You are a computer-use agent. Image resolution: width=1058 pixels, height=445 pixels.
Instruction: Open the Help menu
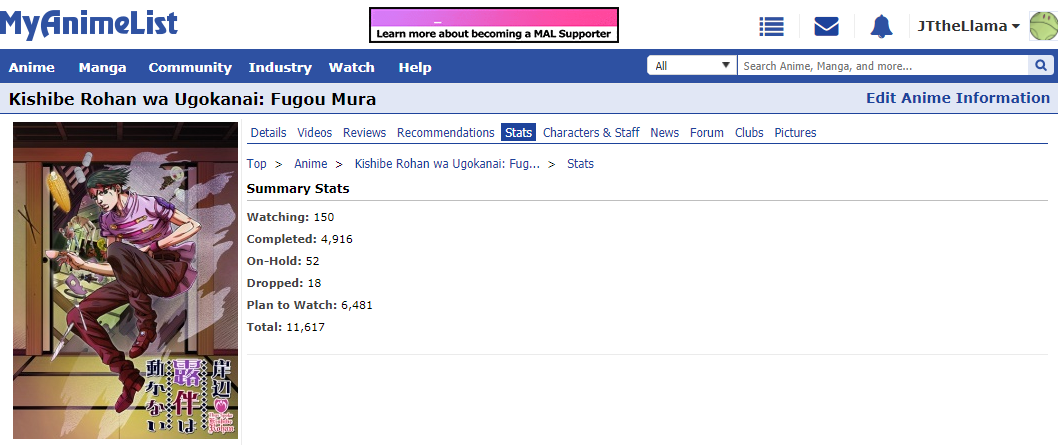coord(415,67)
